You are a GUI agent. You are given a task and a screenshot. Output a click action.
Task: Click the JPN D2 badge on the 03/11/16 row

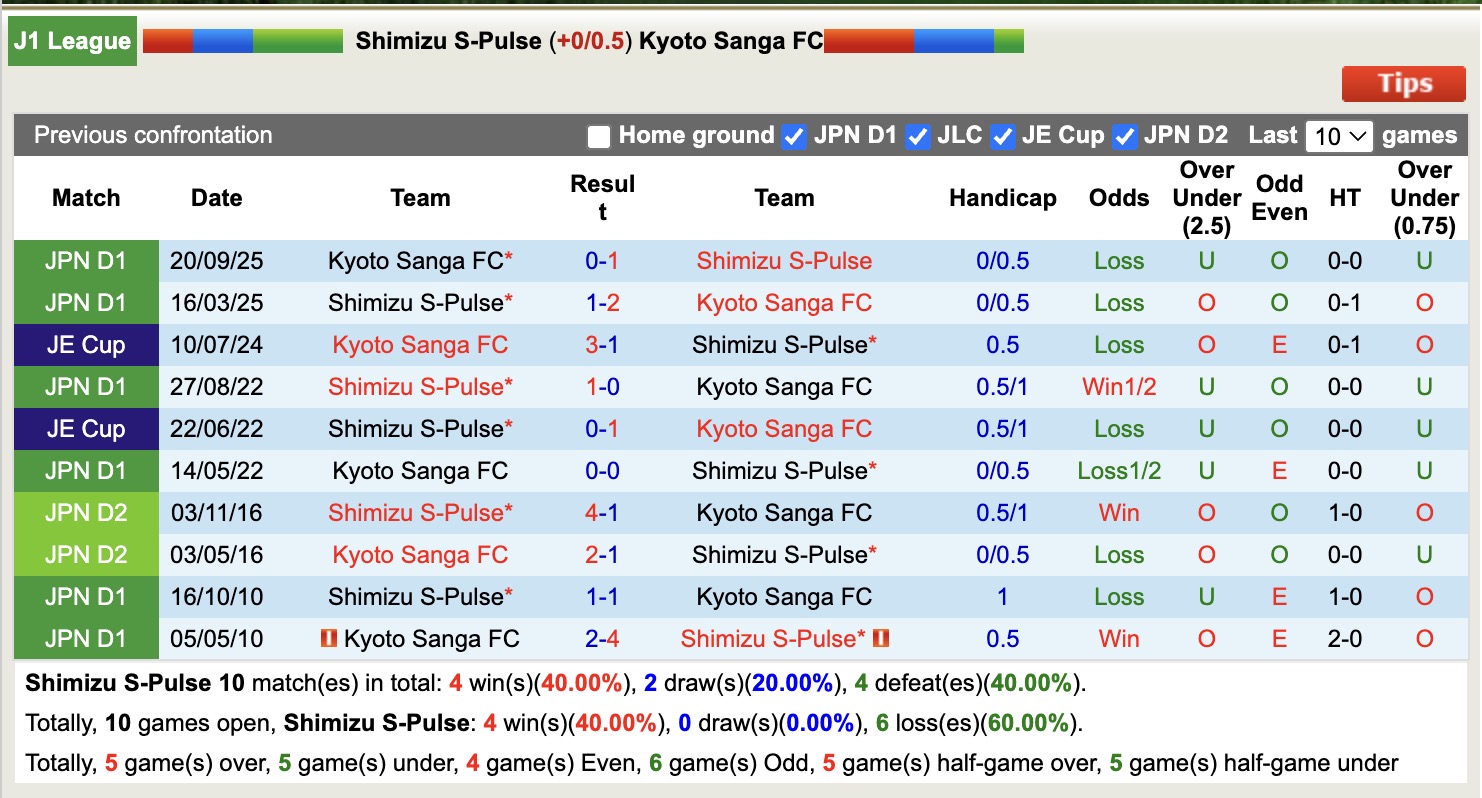pos(86,513)
